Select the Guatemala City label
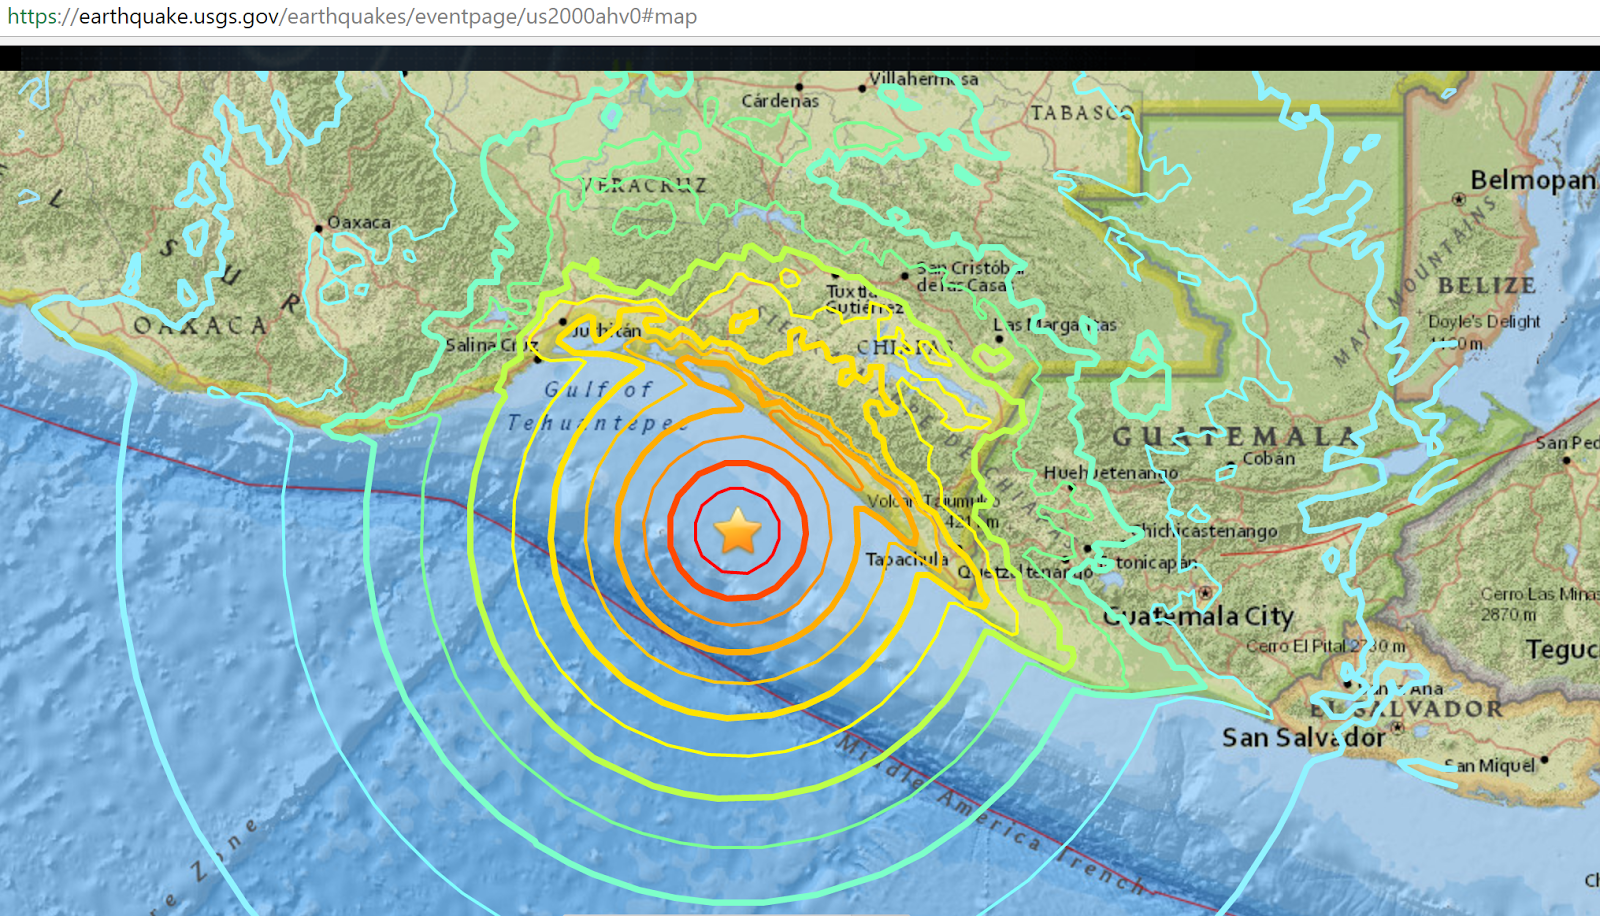The height and width of the screenshot is (916, 1600). (x=1198, y=616)
